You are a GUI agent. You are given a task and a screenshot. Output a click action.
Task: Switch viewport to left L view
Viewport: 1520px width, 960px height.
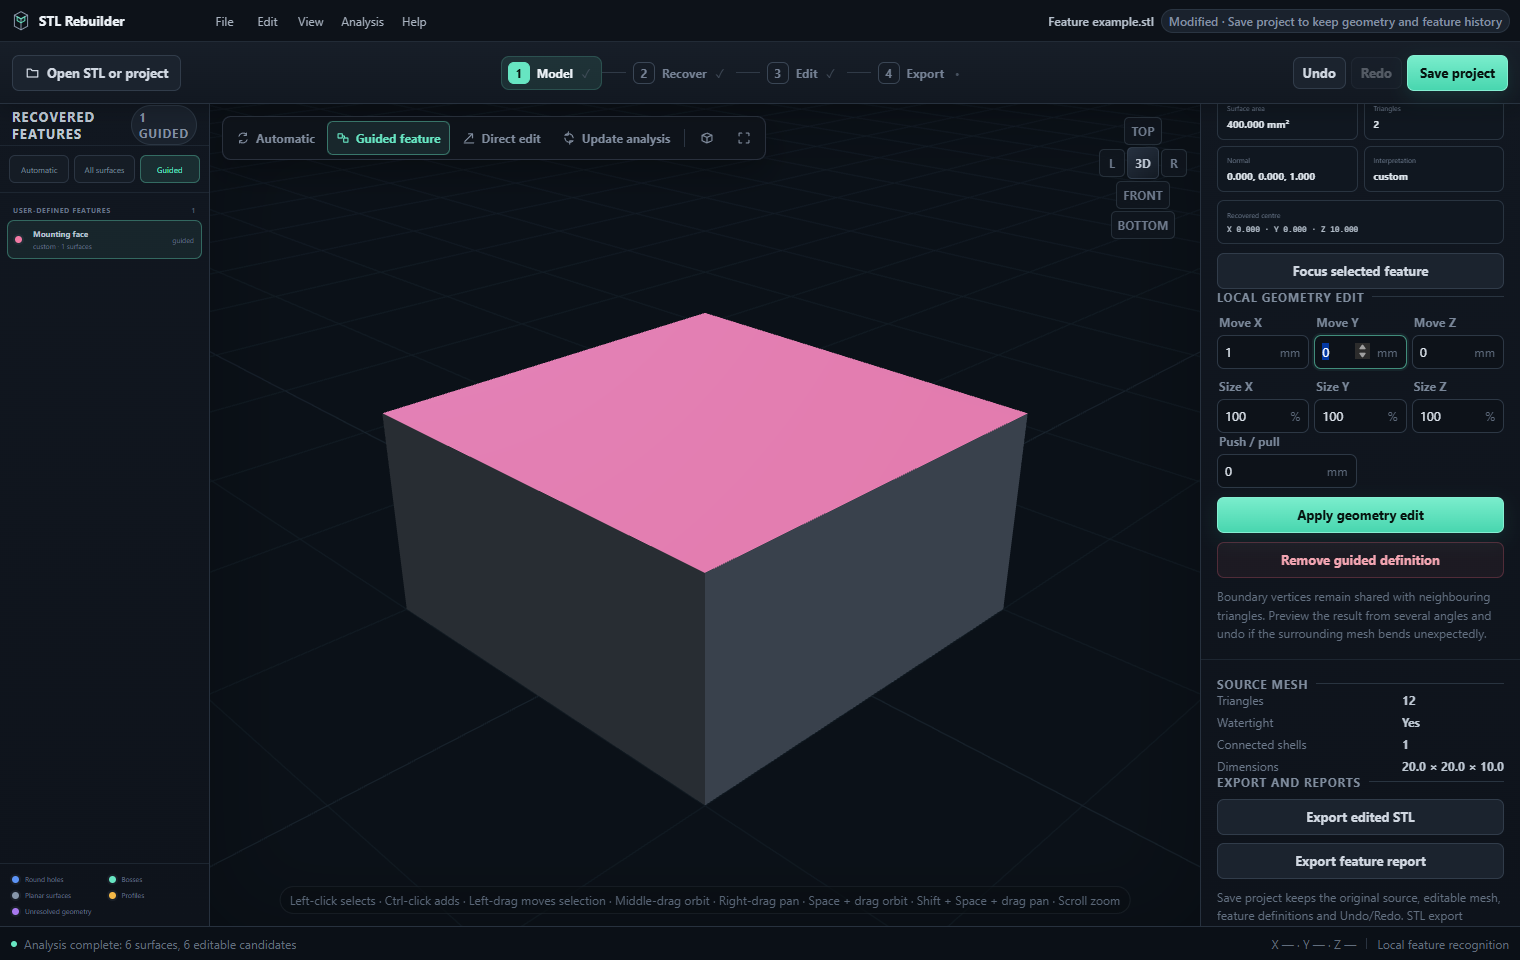pos(1111,163)
